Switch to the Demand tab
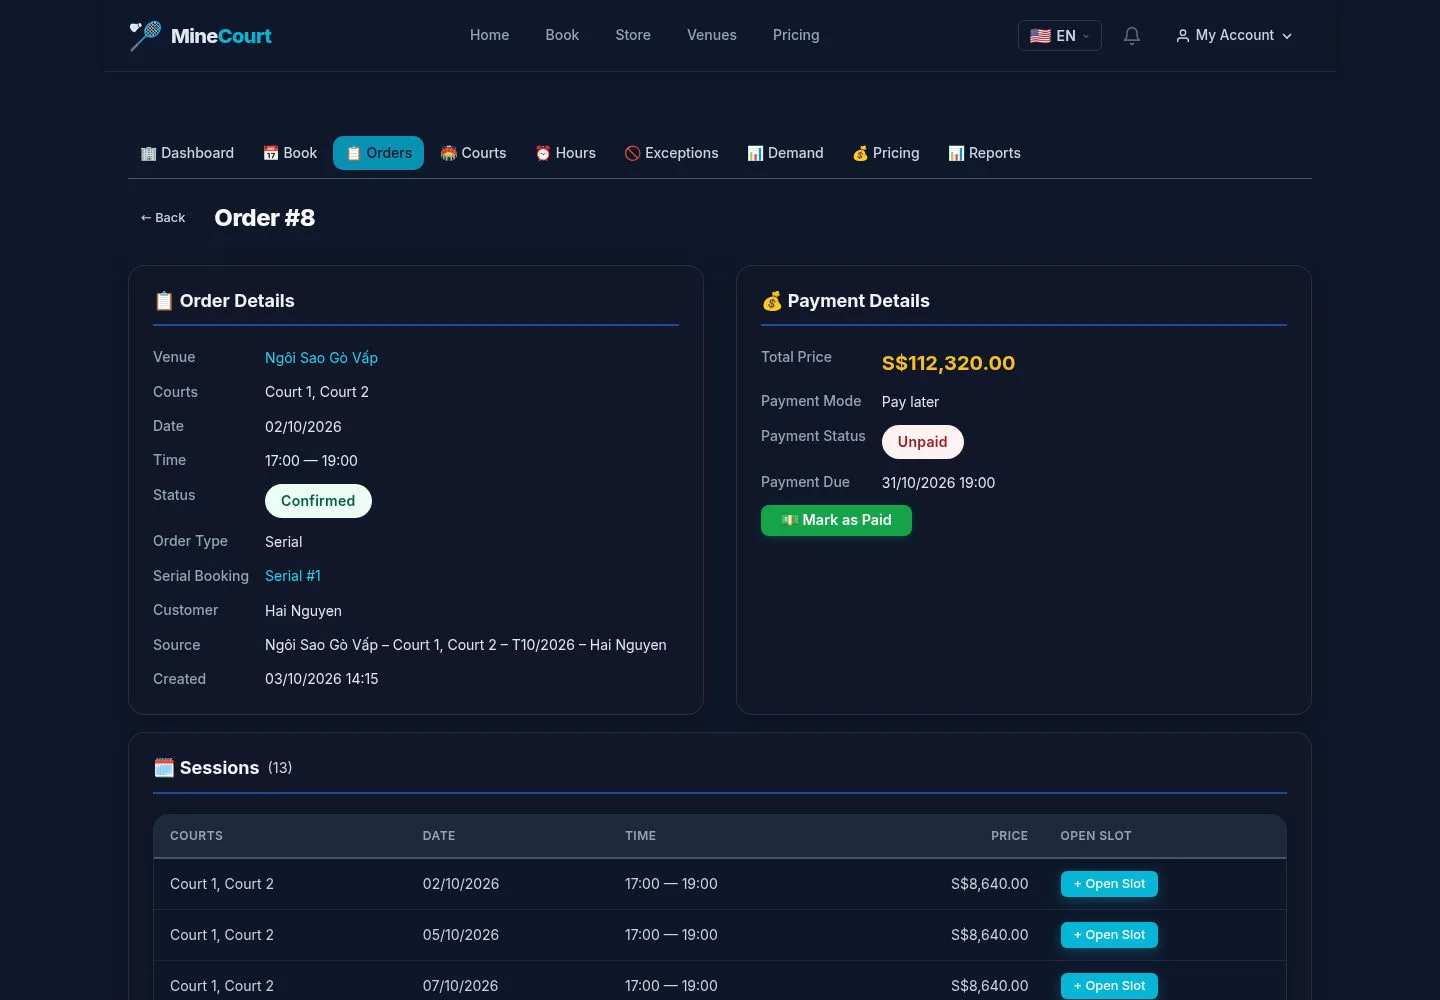Screen dimensions: 1440x1000 pos(786,153)
